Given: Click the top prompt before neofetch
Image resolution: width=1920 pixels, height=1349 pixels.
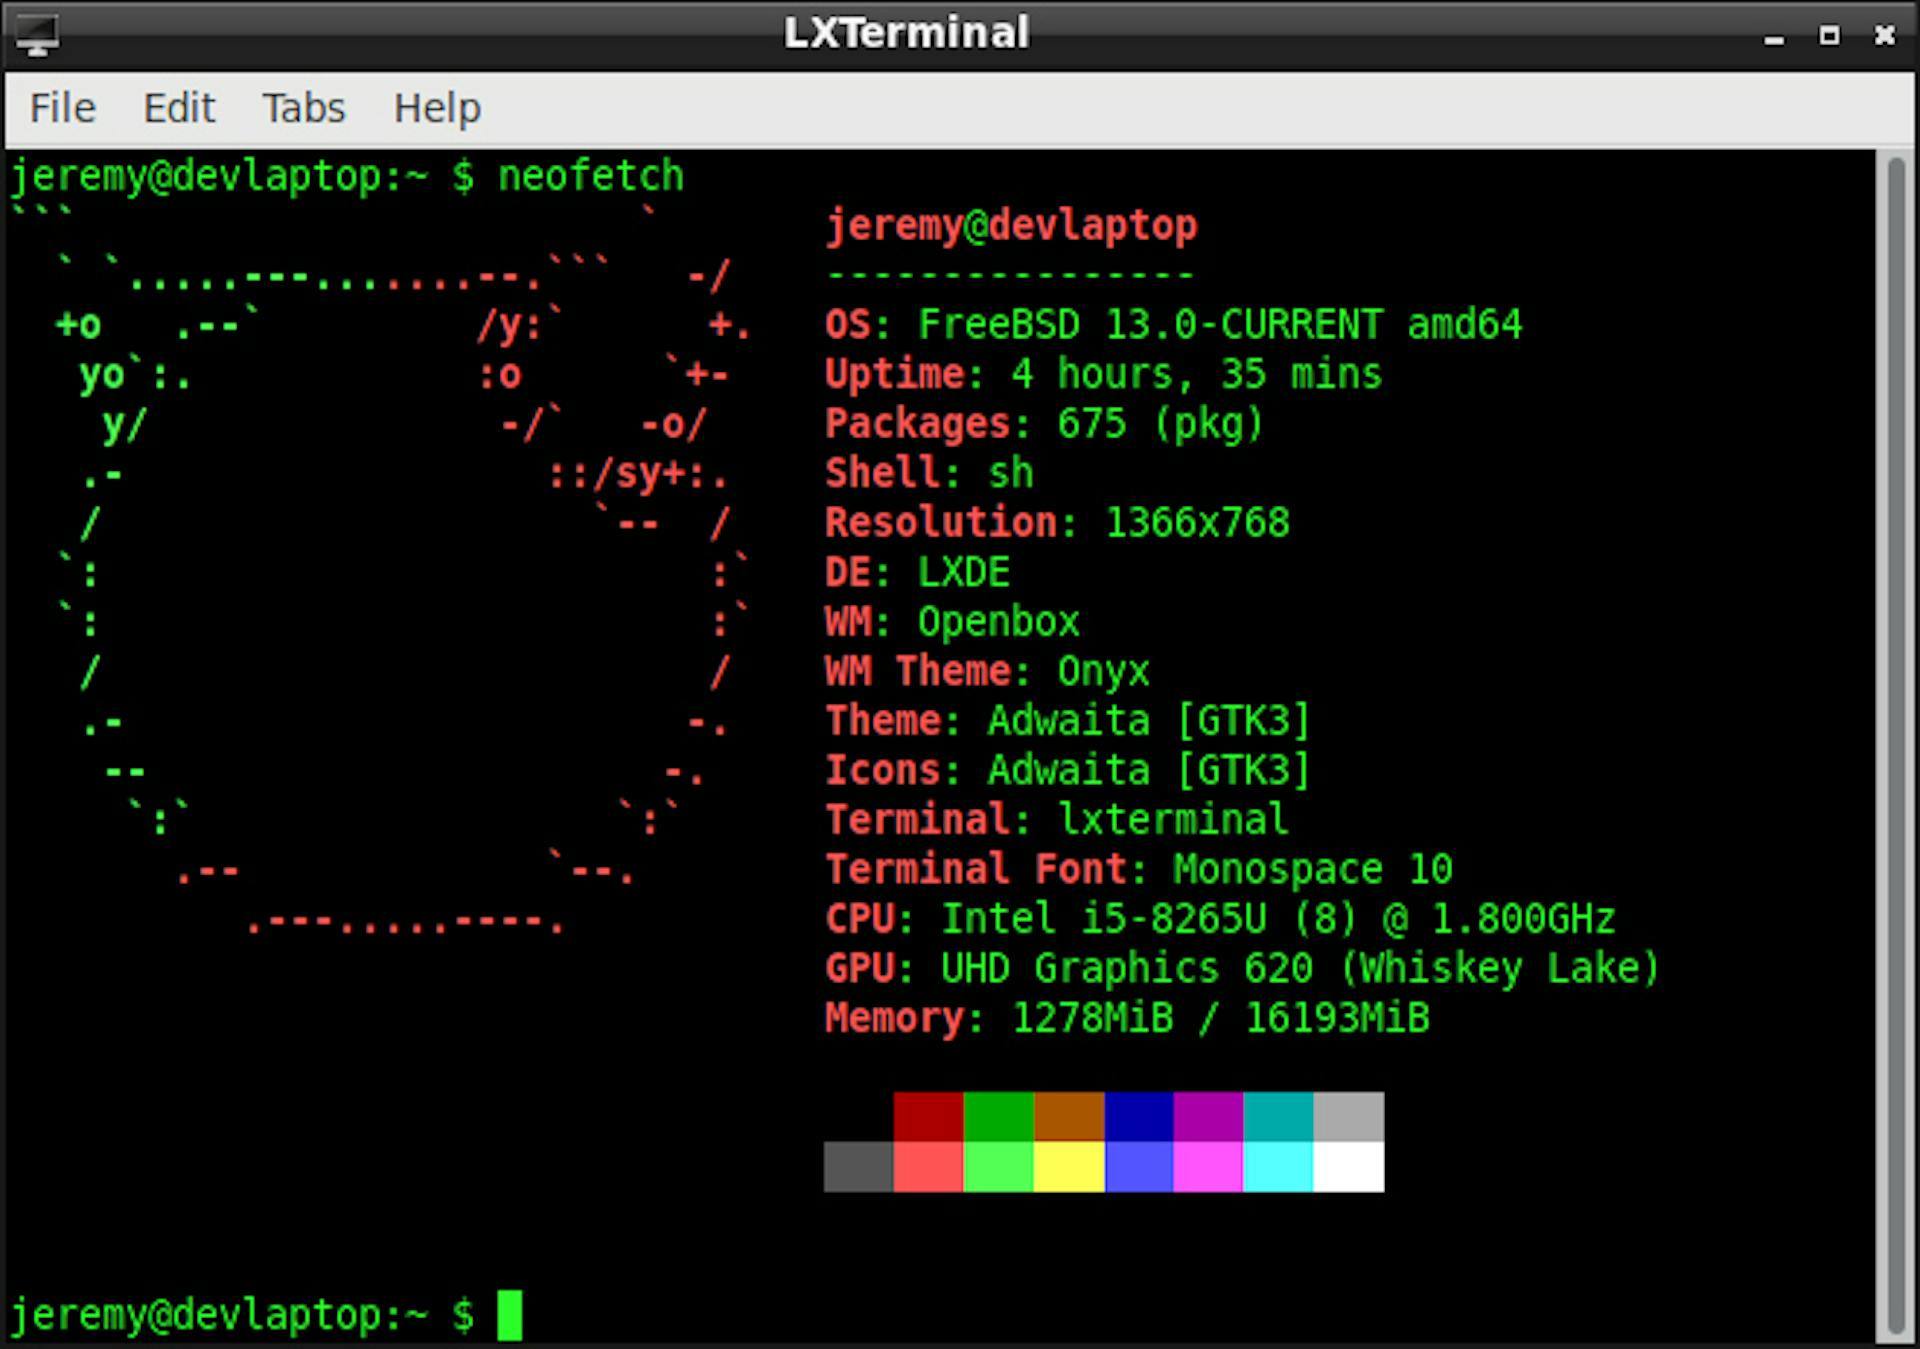Looking at the screenshot, I should (242, 176).
